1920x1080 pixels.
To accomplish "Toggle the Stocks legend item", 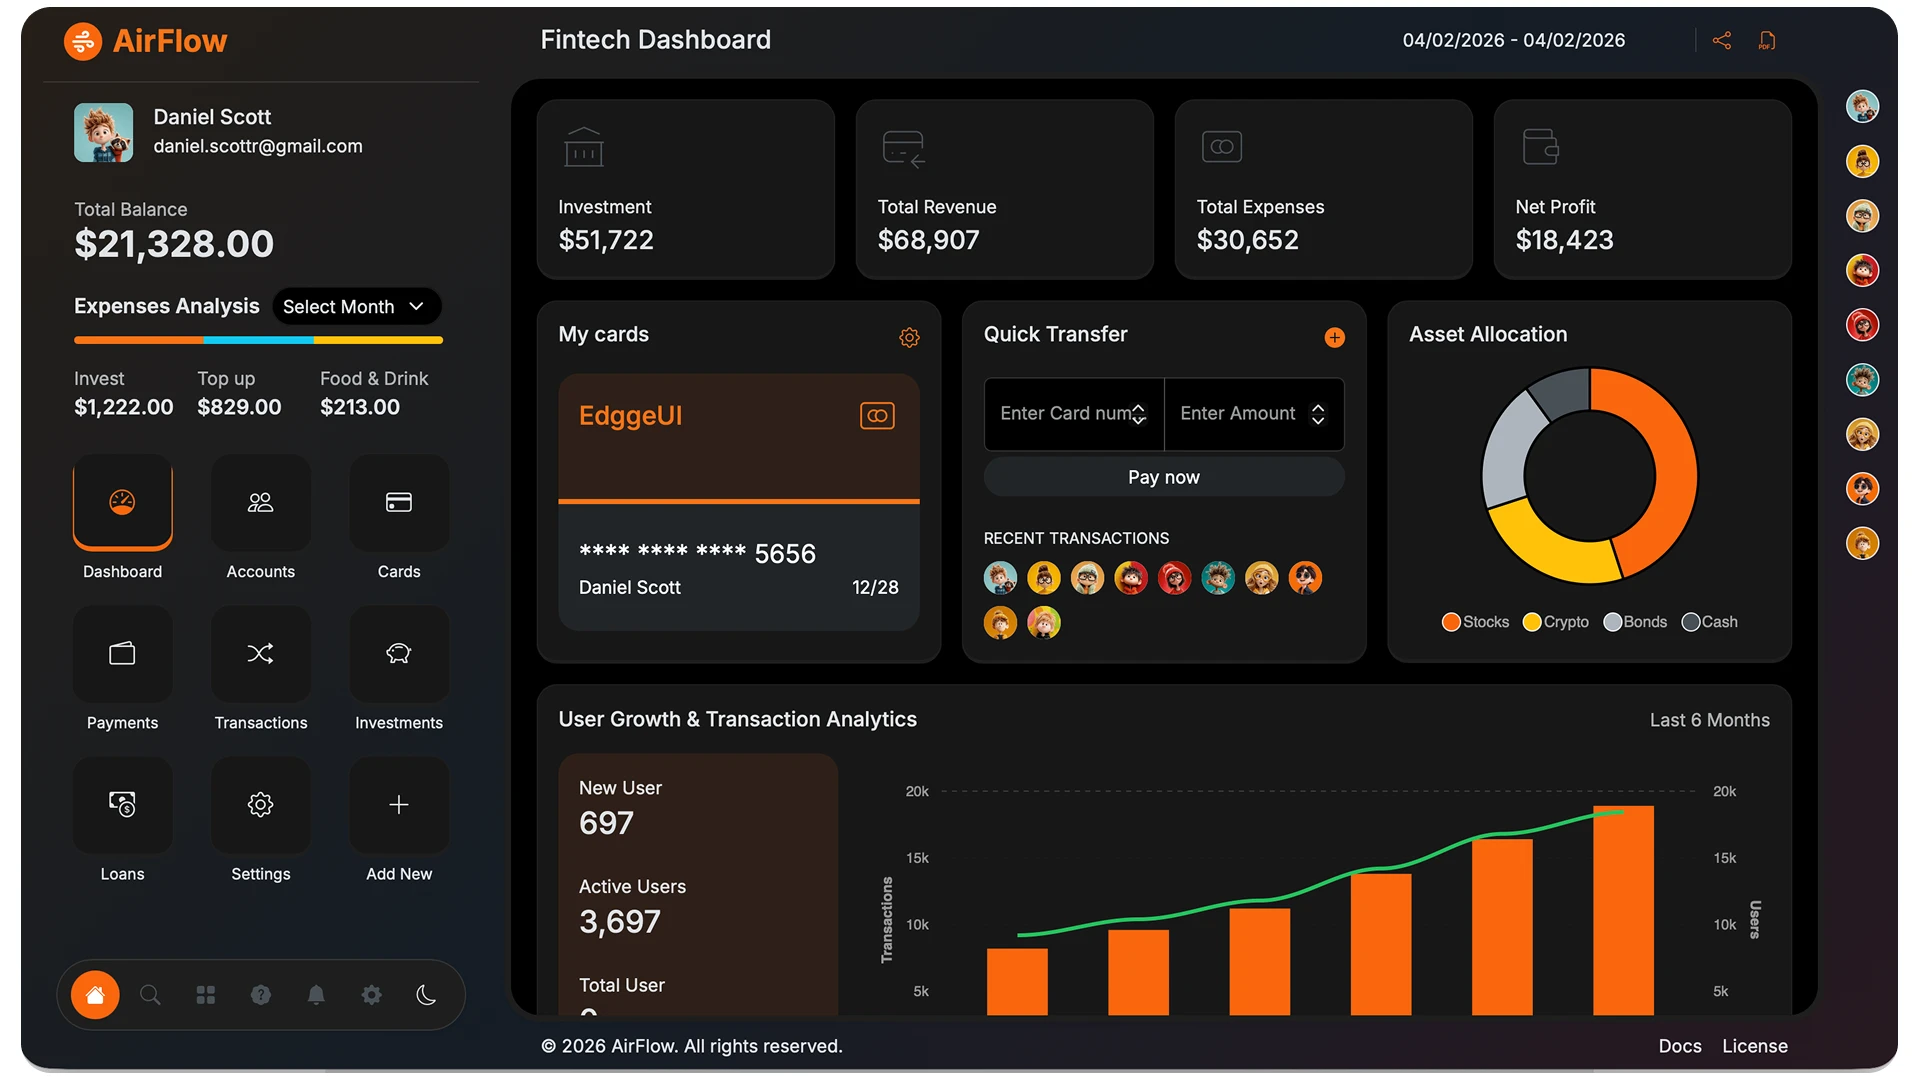I will pyautogui.click(x=1476, y=622).
